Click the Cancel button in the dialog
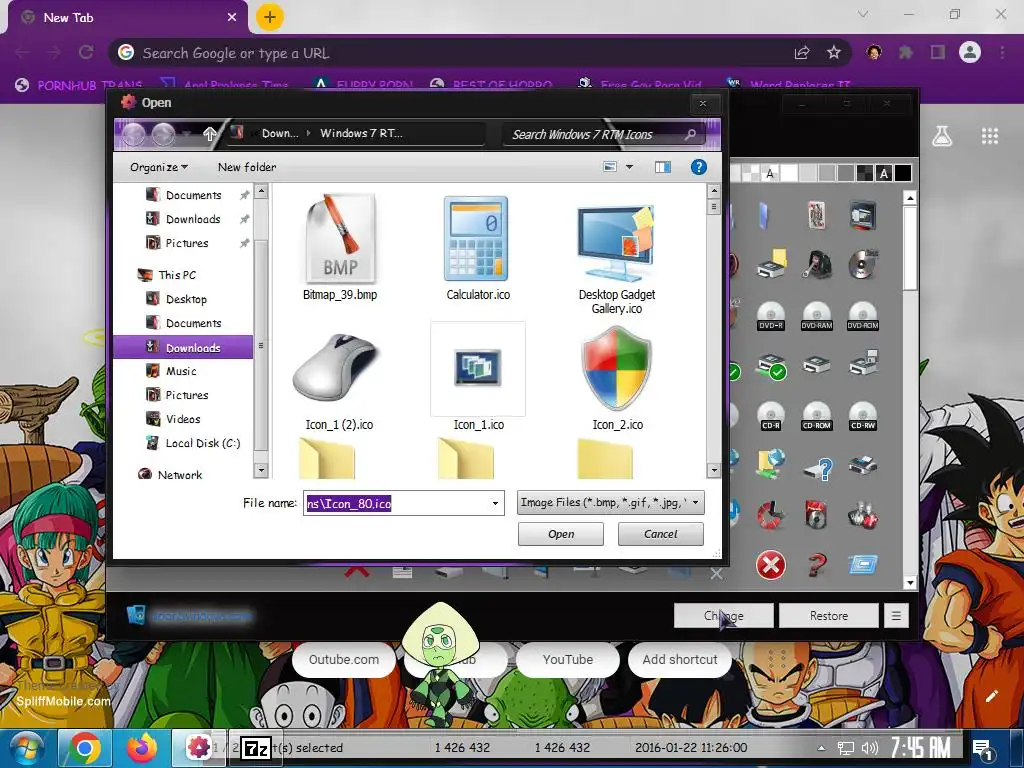The width and height of the screenshot is (1024, 768). tap(660, 534)
